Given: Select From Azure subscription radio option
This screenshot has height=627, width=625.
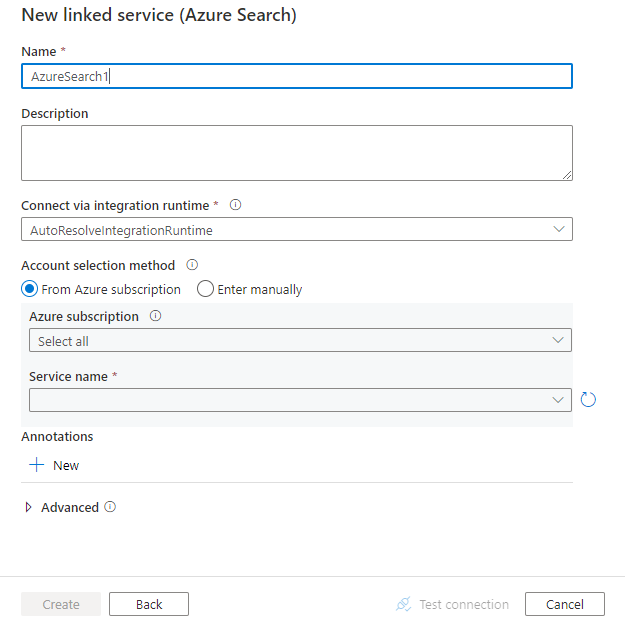Looking at the screenshot, I should pyautogui.click(x=30, y=289).
